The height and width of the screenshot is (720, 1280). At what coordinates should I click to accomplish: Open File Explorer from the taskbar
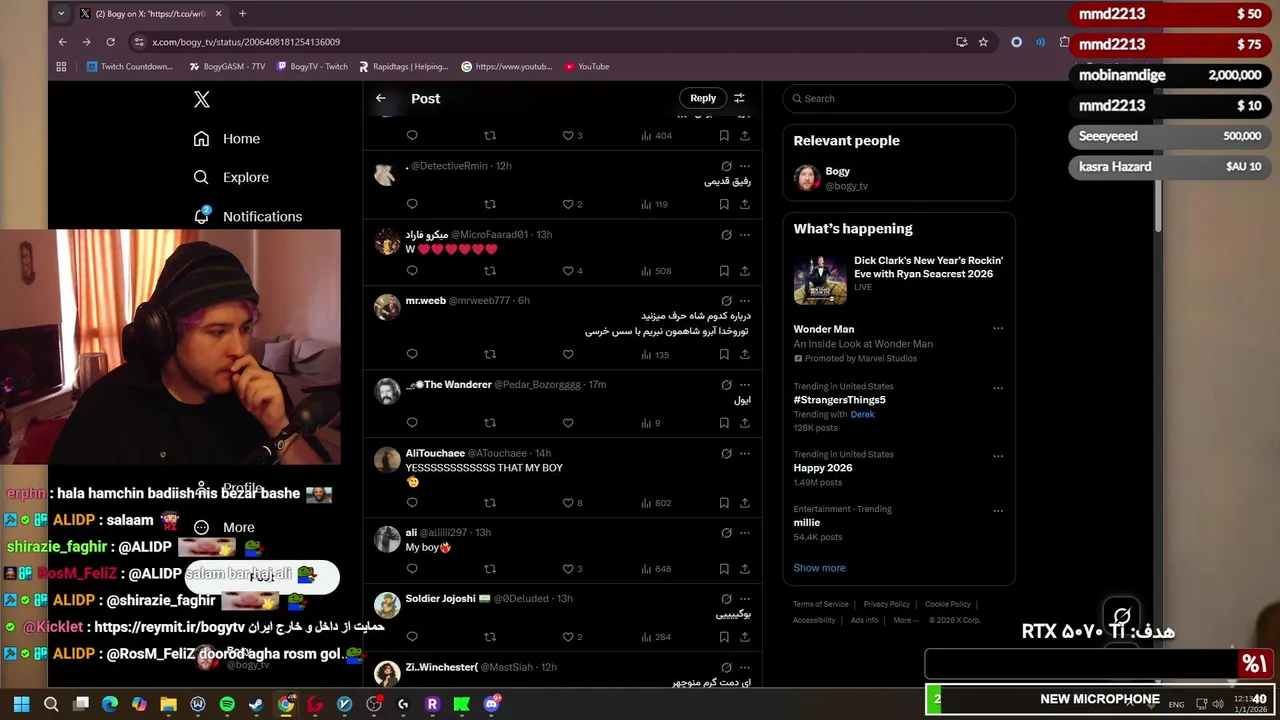click(x=168, y=704)
